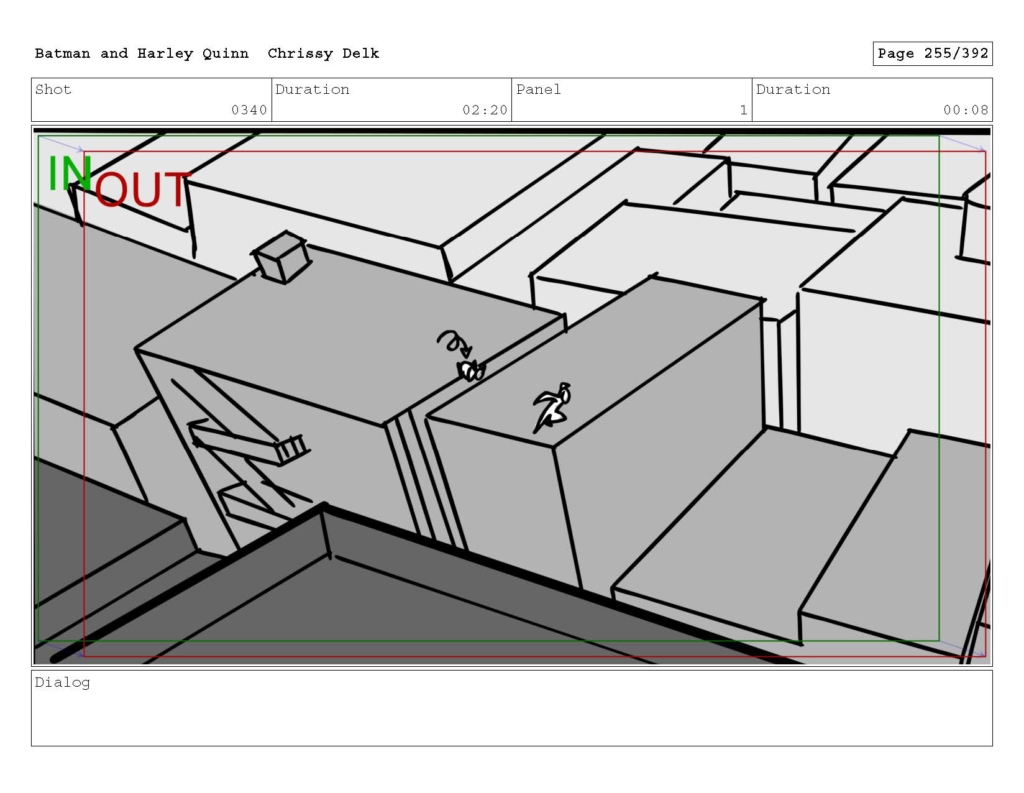Click the storyboard rooftop panel image

(512, 396)
